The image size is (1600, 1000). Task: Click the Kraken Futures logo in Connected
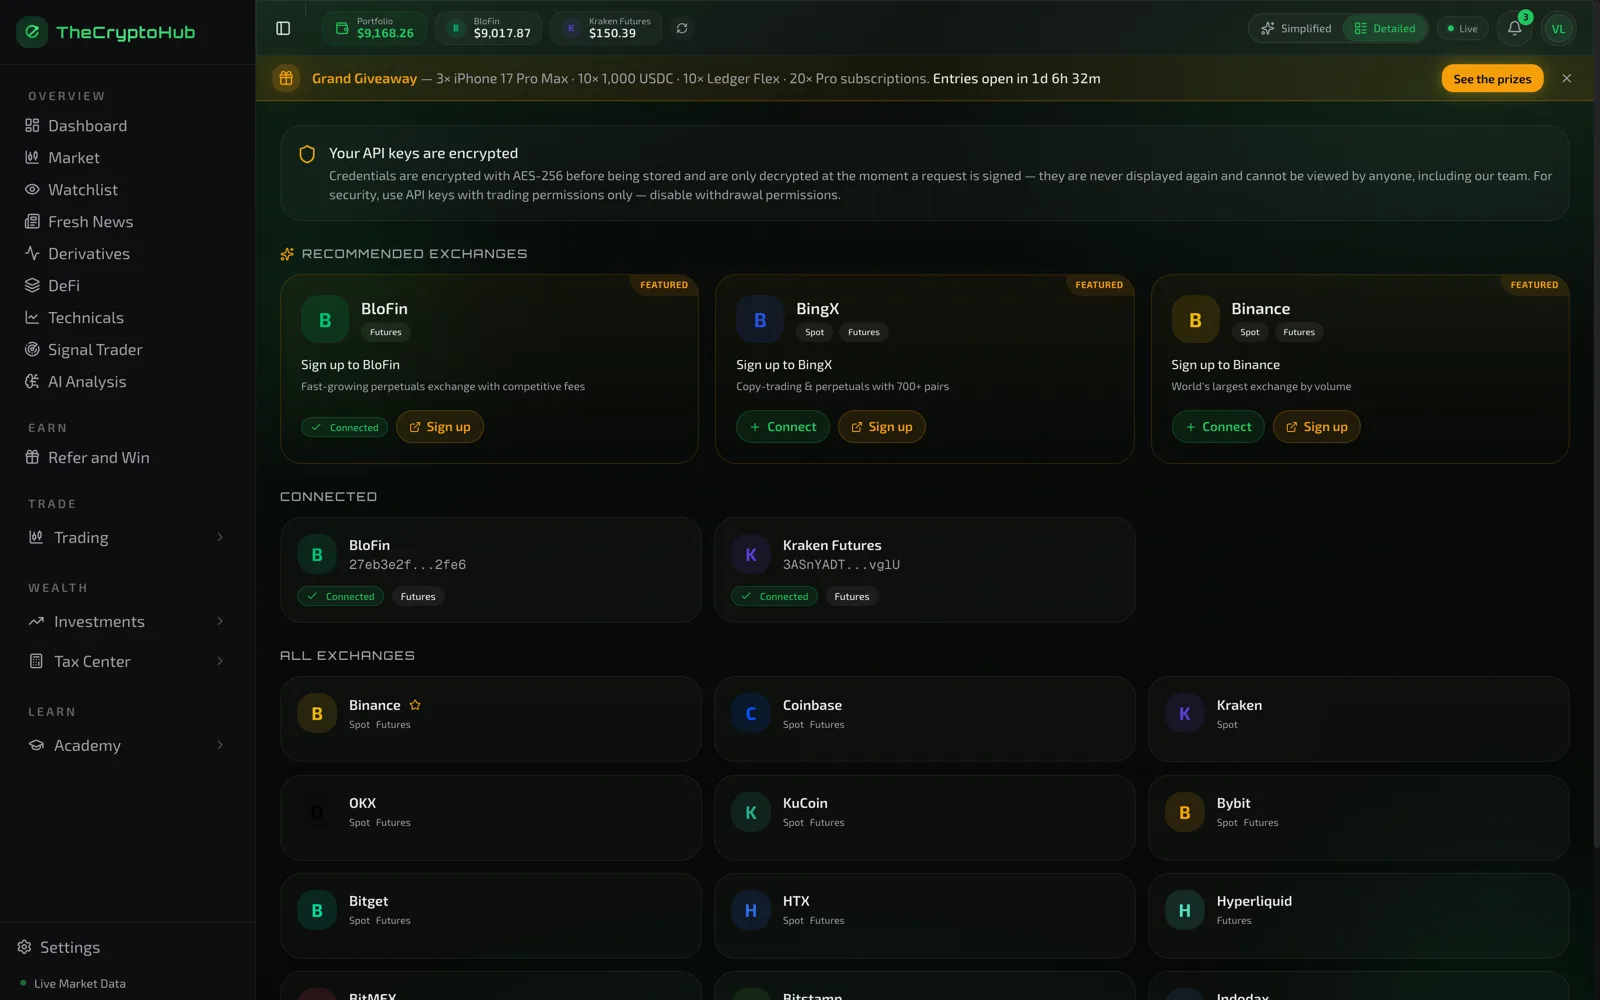tap(751, 555)
